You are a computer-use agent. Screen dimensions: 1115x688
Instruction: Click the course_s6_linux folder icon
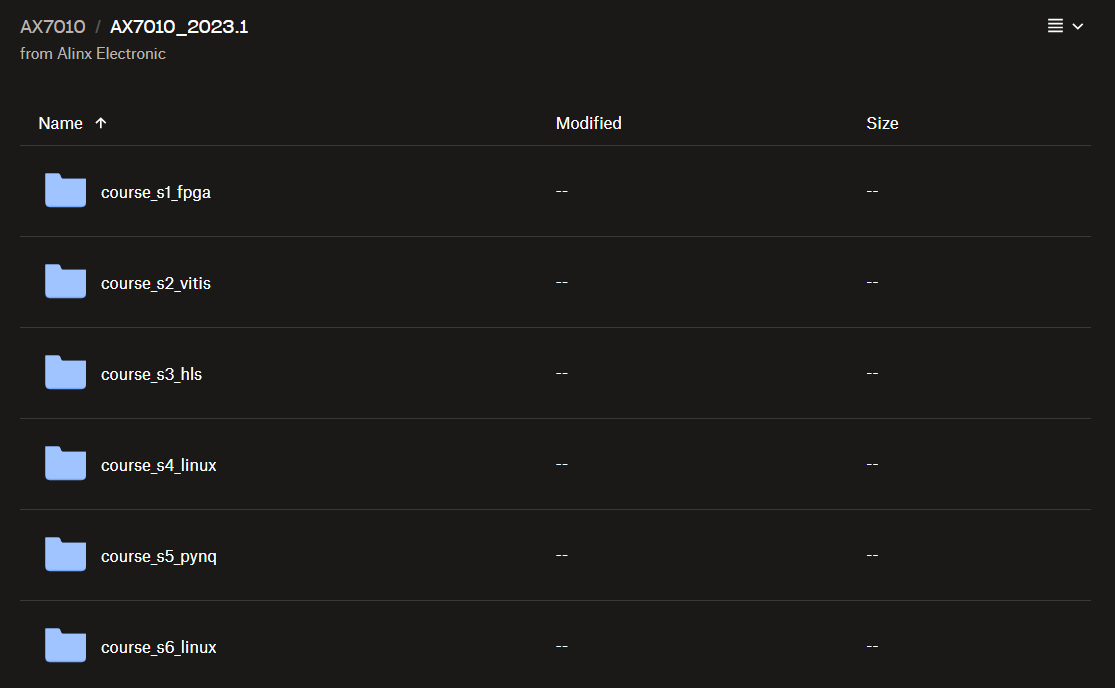65,646
